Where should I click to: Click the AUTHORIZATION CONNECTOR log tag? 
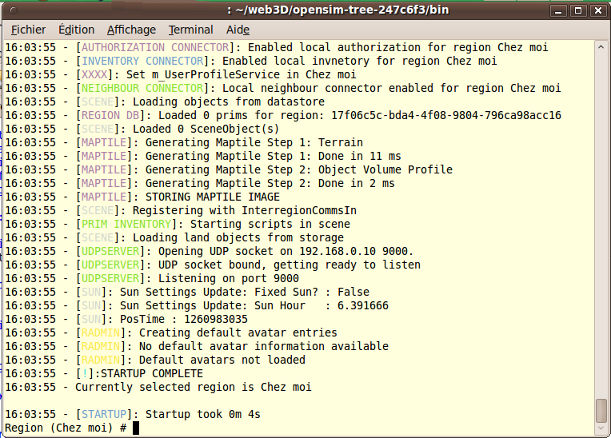click(x=158, y=47)
